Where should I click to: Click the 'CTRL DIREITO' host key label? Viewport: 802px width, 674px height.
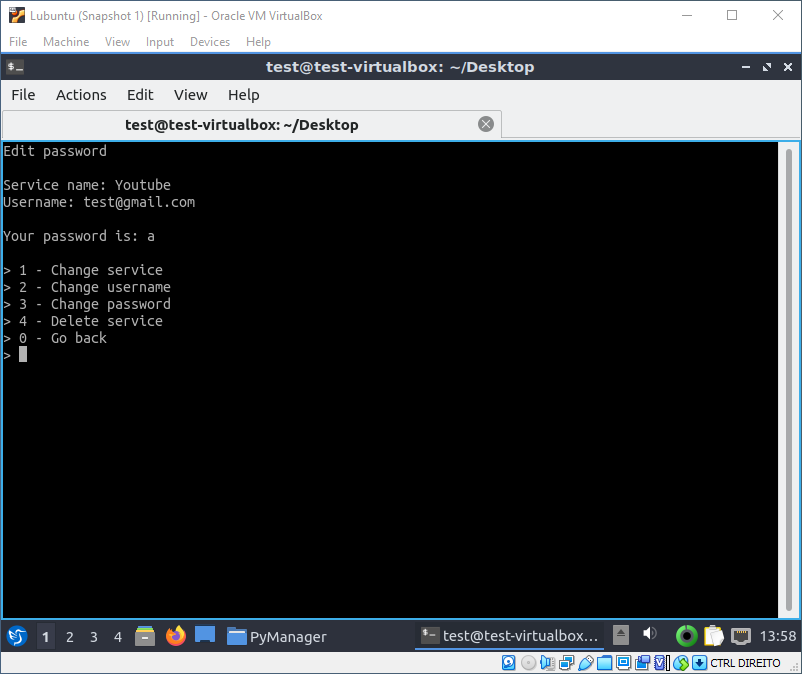coord(745,663)
